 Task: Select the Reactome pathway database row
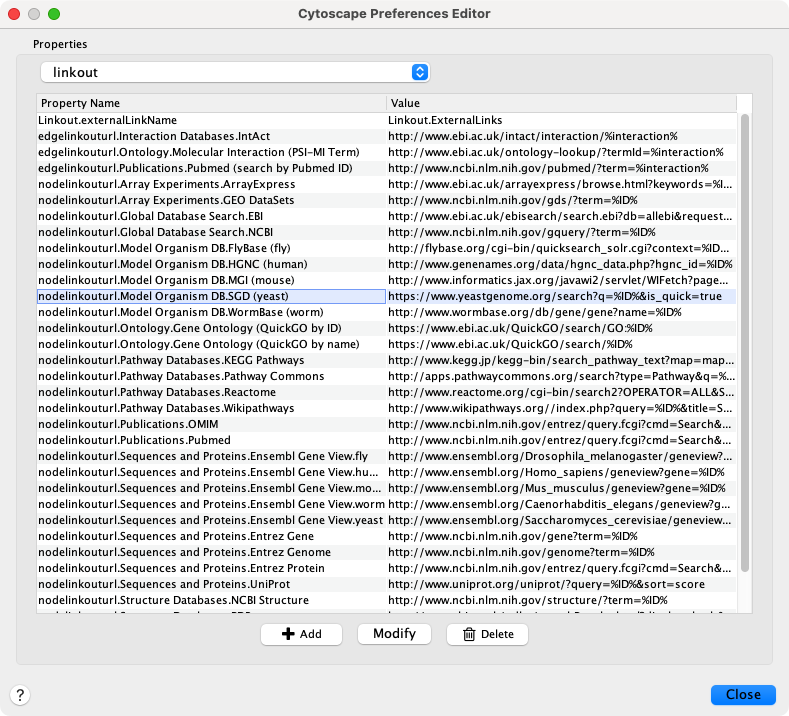pyautogui.click(x=210, y=392)
